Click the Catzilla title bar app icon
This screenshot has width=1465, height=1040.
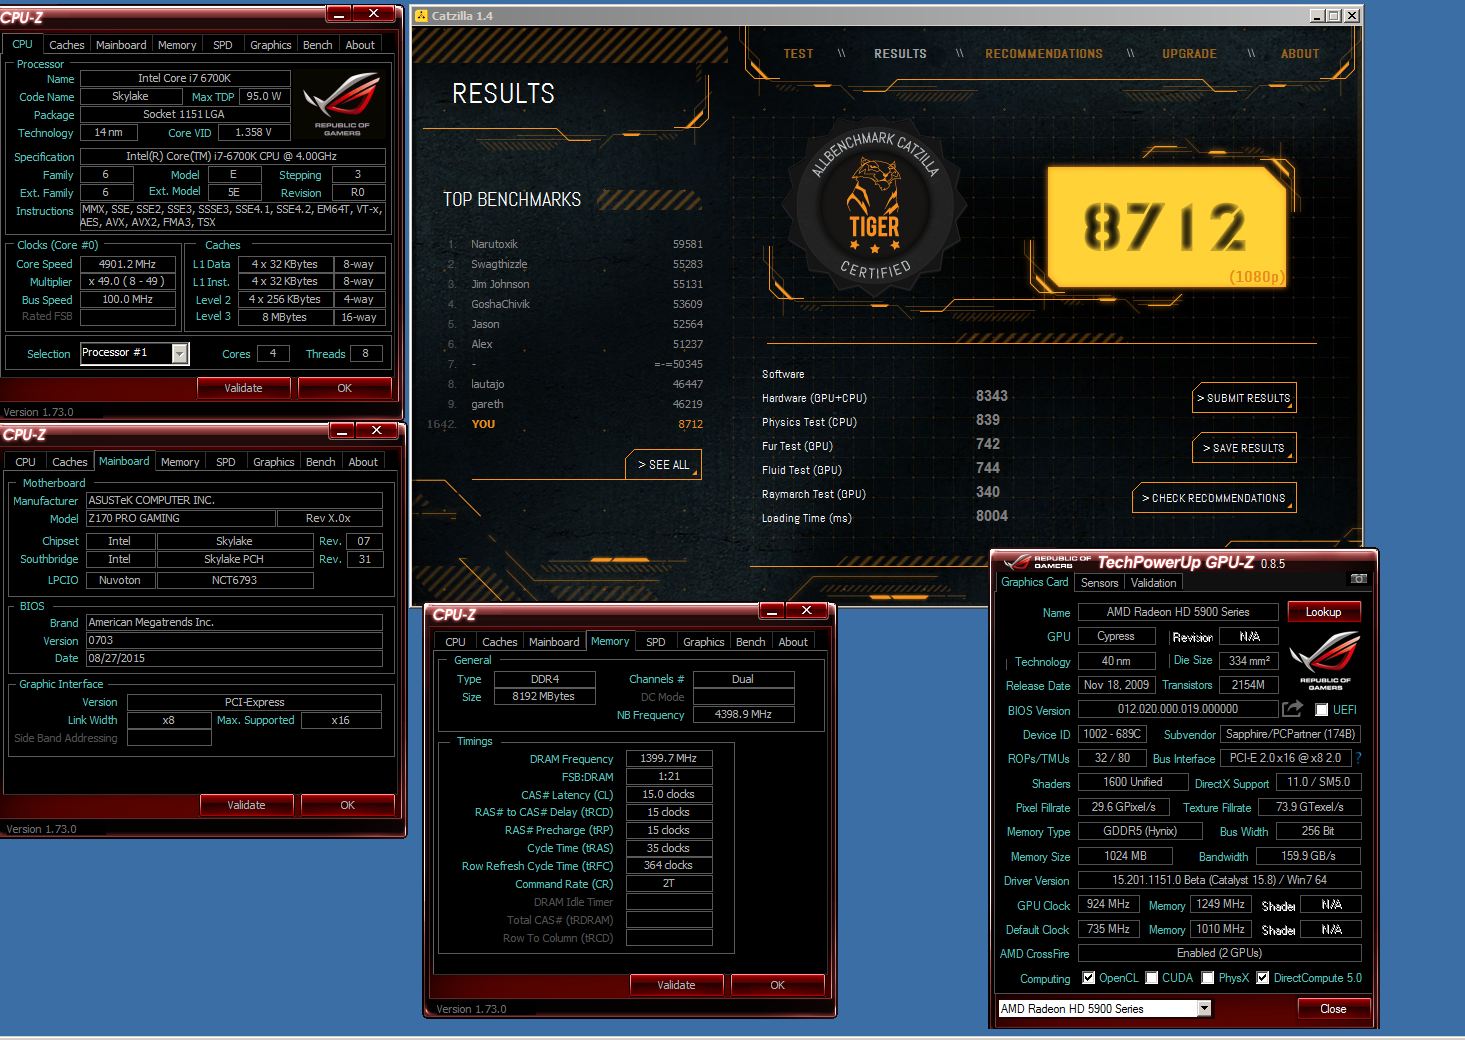pyautogui.click(x=420, y=15)
